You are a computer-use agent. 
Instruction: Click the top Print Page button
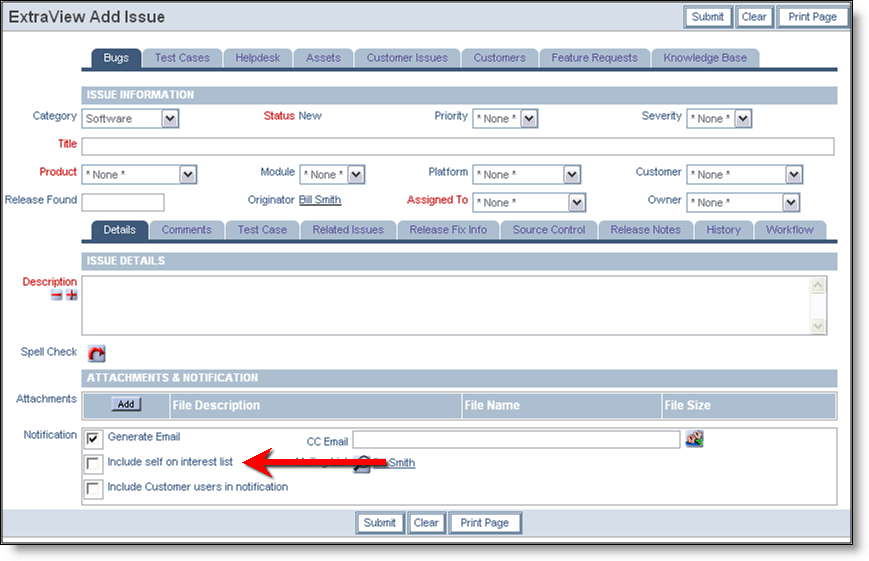[812, 17]
